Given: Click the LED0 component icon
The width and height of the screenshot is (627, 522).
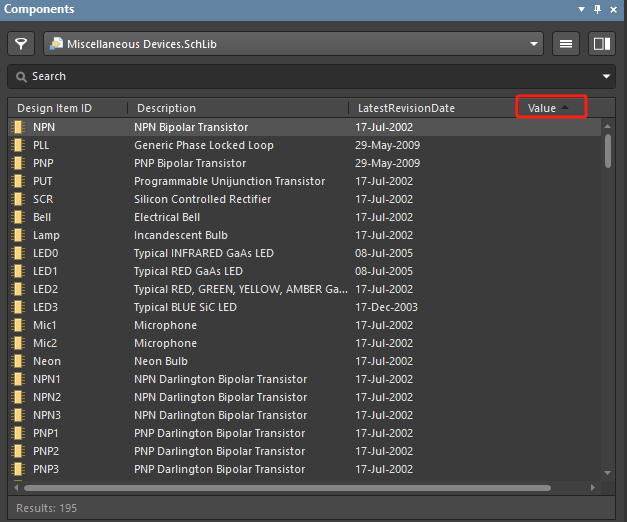Looking at the screenshot, I should (x=17, y=253).
